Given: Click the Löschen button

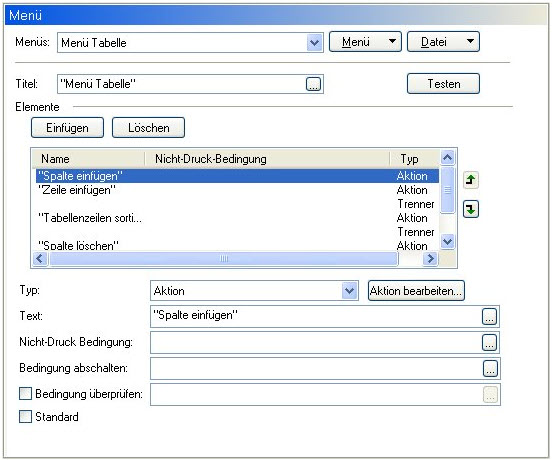Looking at the screenshot, I should coord(148,128).
